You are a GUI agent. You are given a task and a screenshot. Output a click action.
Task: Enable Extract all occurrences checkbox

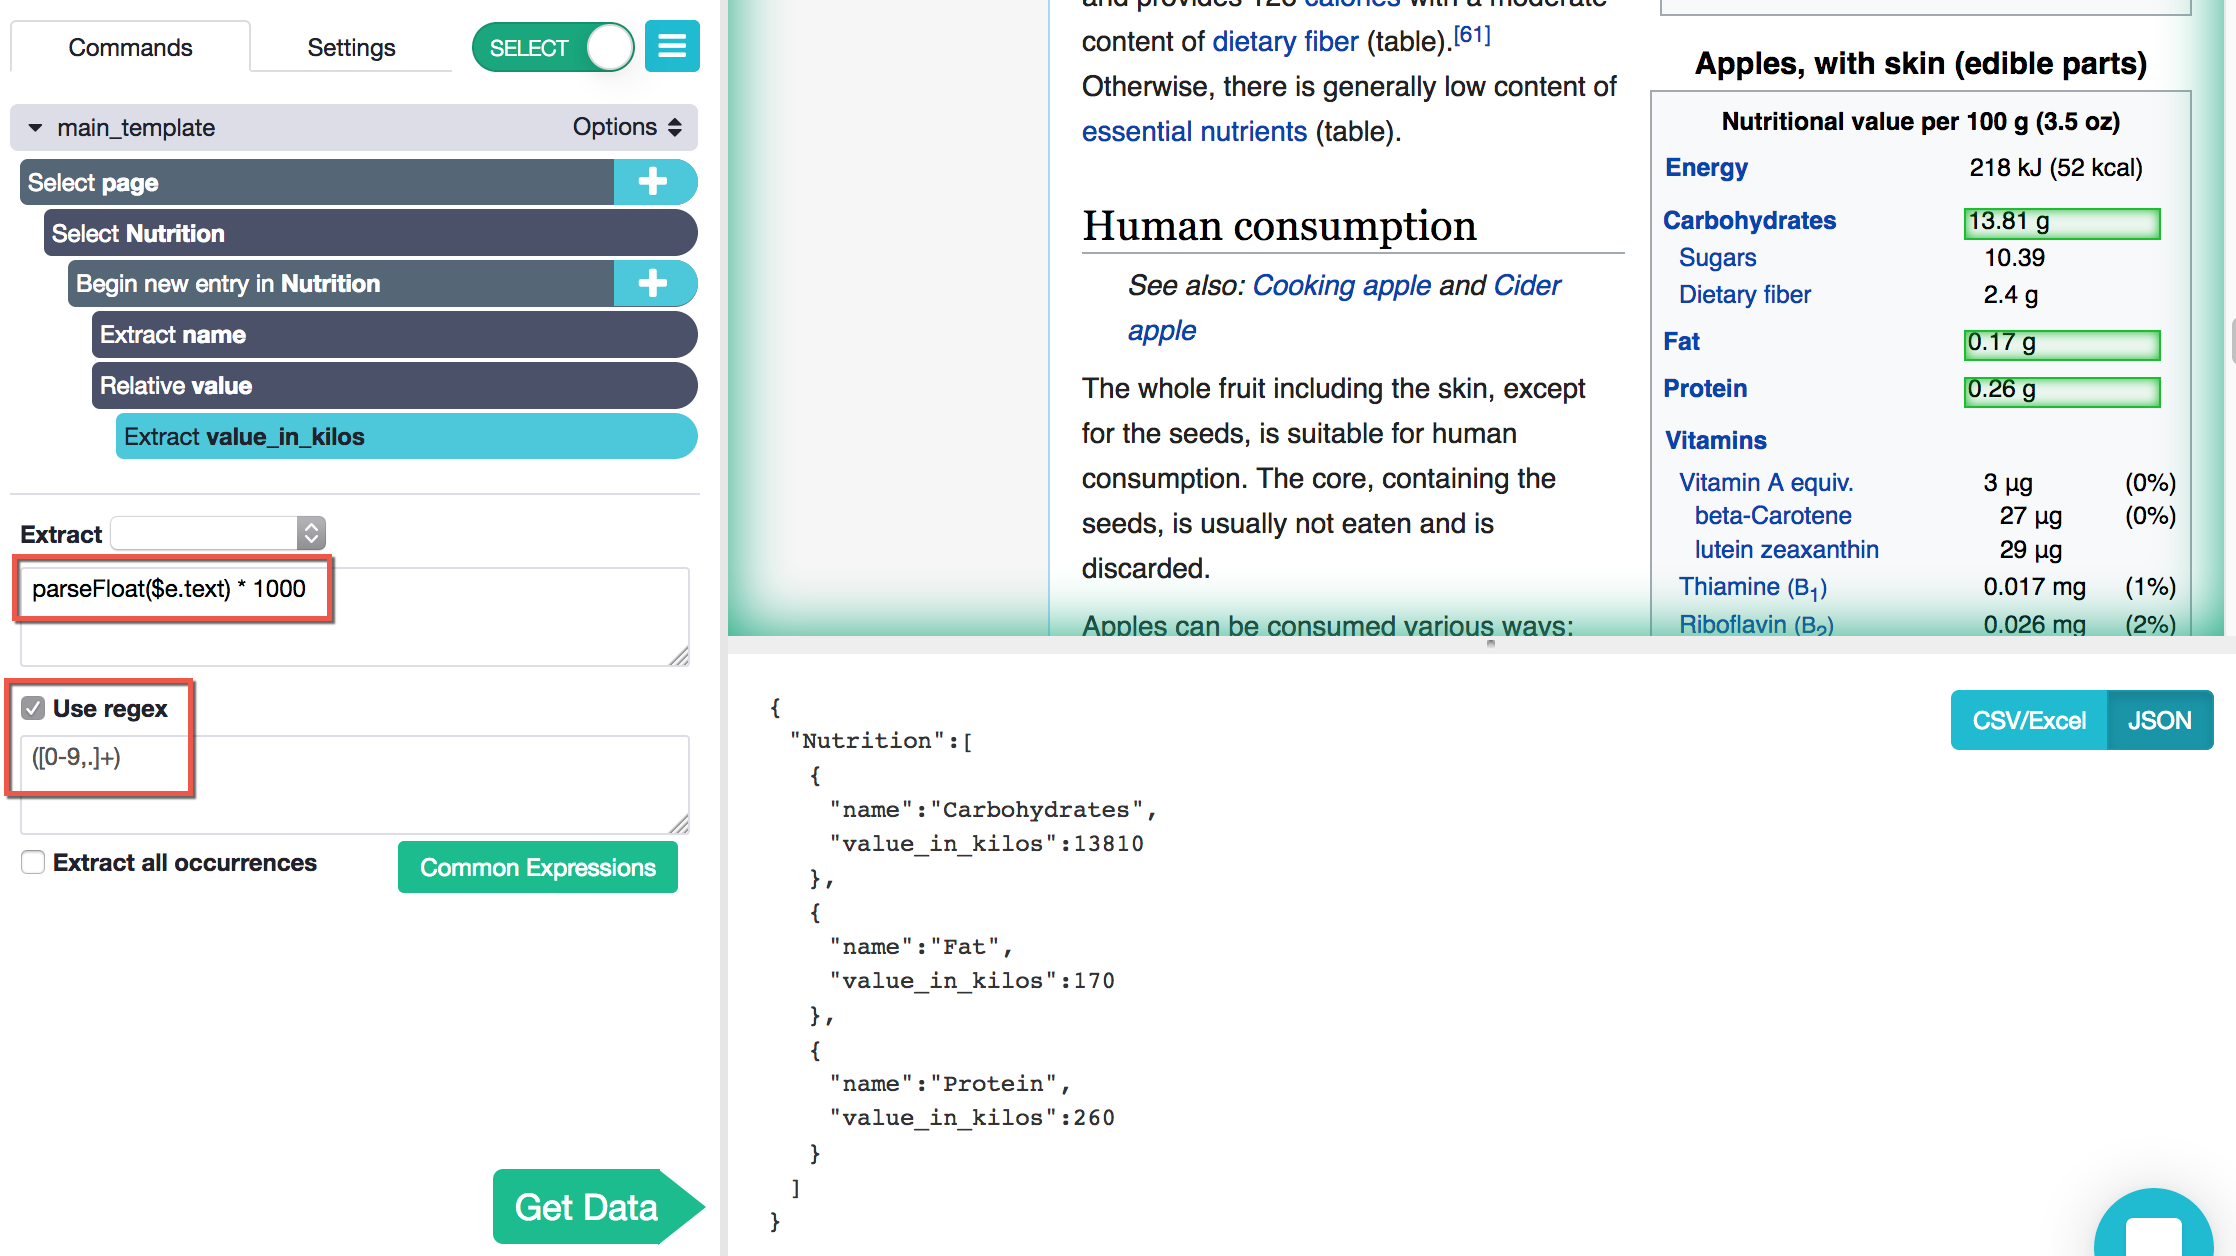pyautogui.click(x=33, y=862)
